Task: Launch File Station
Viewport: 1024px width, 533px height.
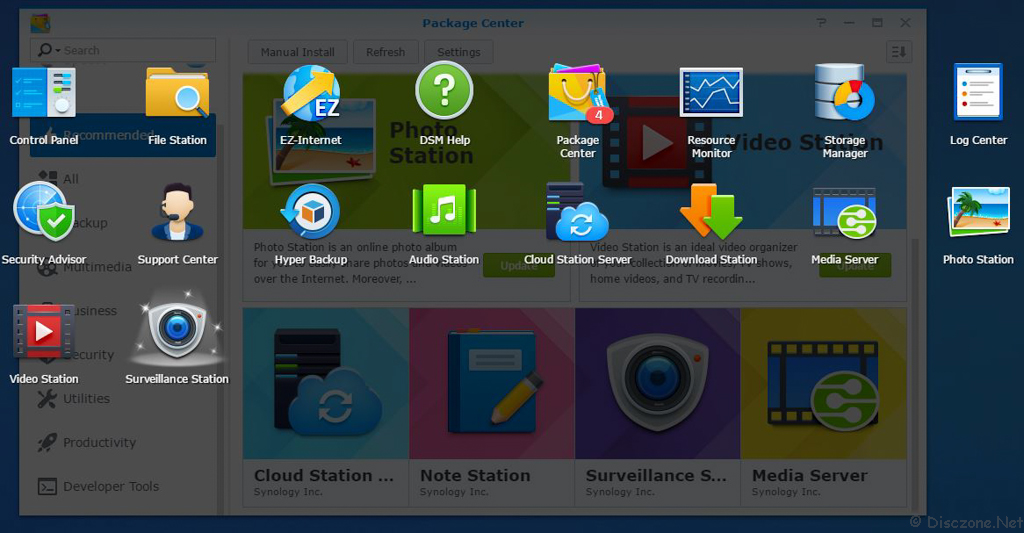Action: (x=177, y=93)
